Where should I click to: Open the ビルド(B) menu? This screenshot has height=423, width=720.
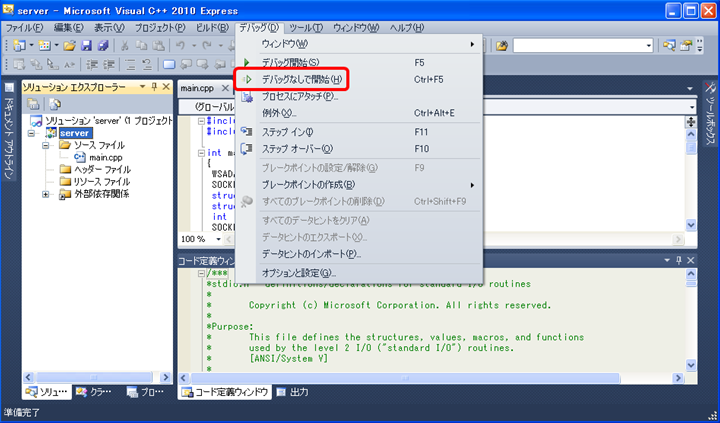point(212,28)
